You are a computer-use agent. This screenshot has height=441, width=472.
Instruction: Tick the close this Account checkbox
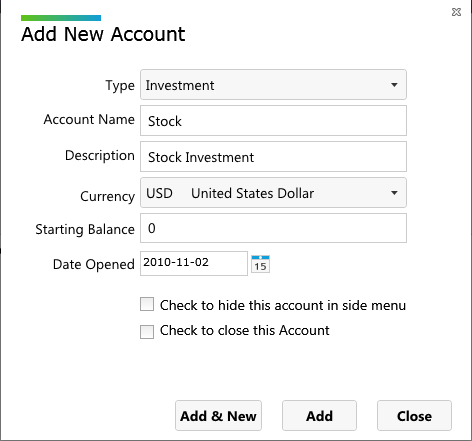coord(147,332)
